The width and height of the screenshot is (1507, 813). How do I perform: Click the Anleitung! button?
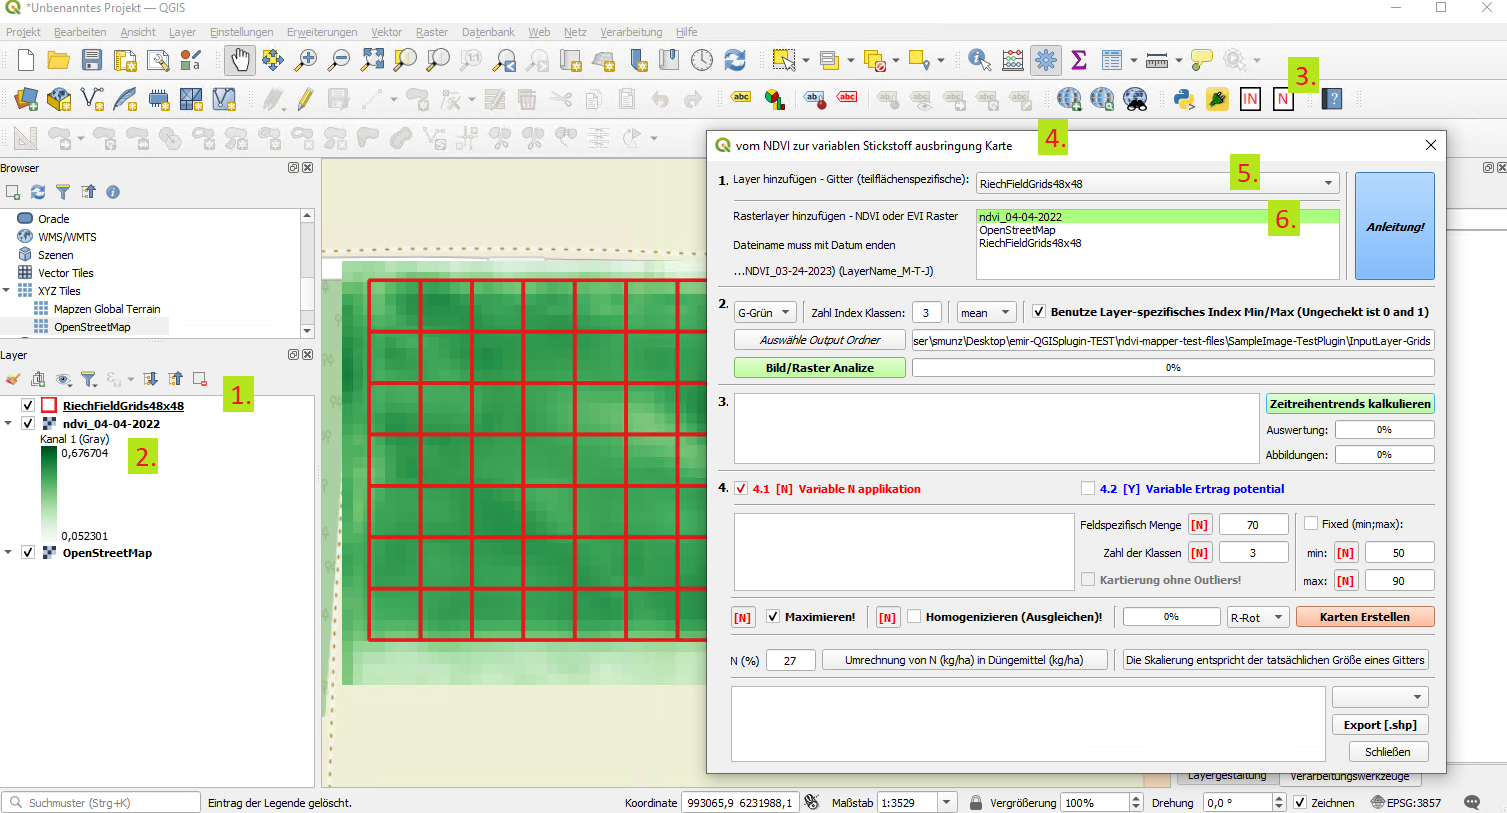[1395, 227]
